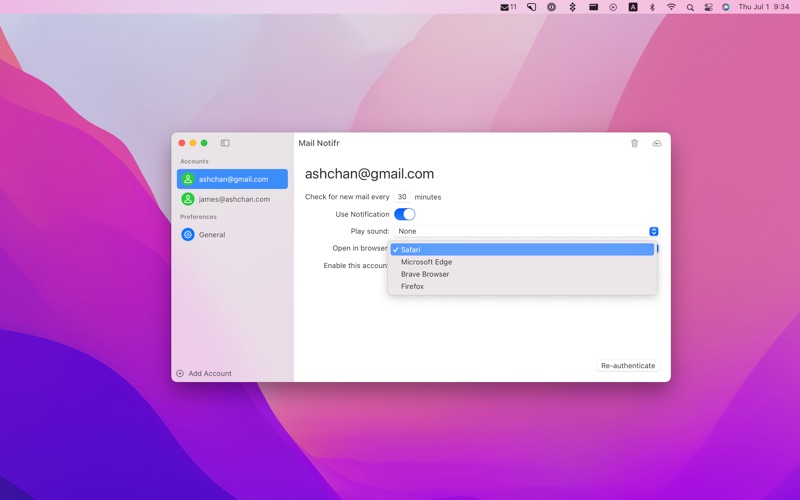Open the Play sound dropdown showing None

526,231
